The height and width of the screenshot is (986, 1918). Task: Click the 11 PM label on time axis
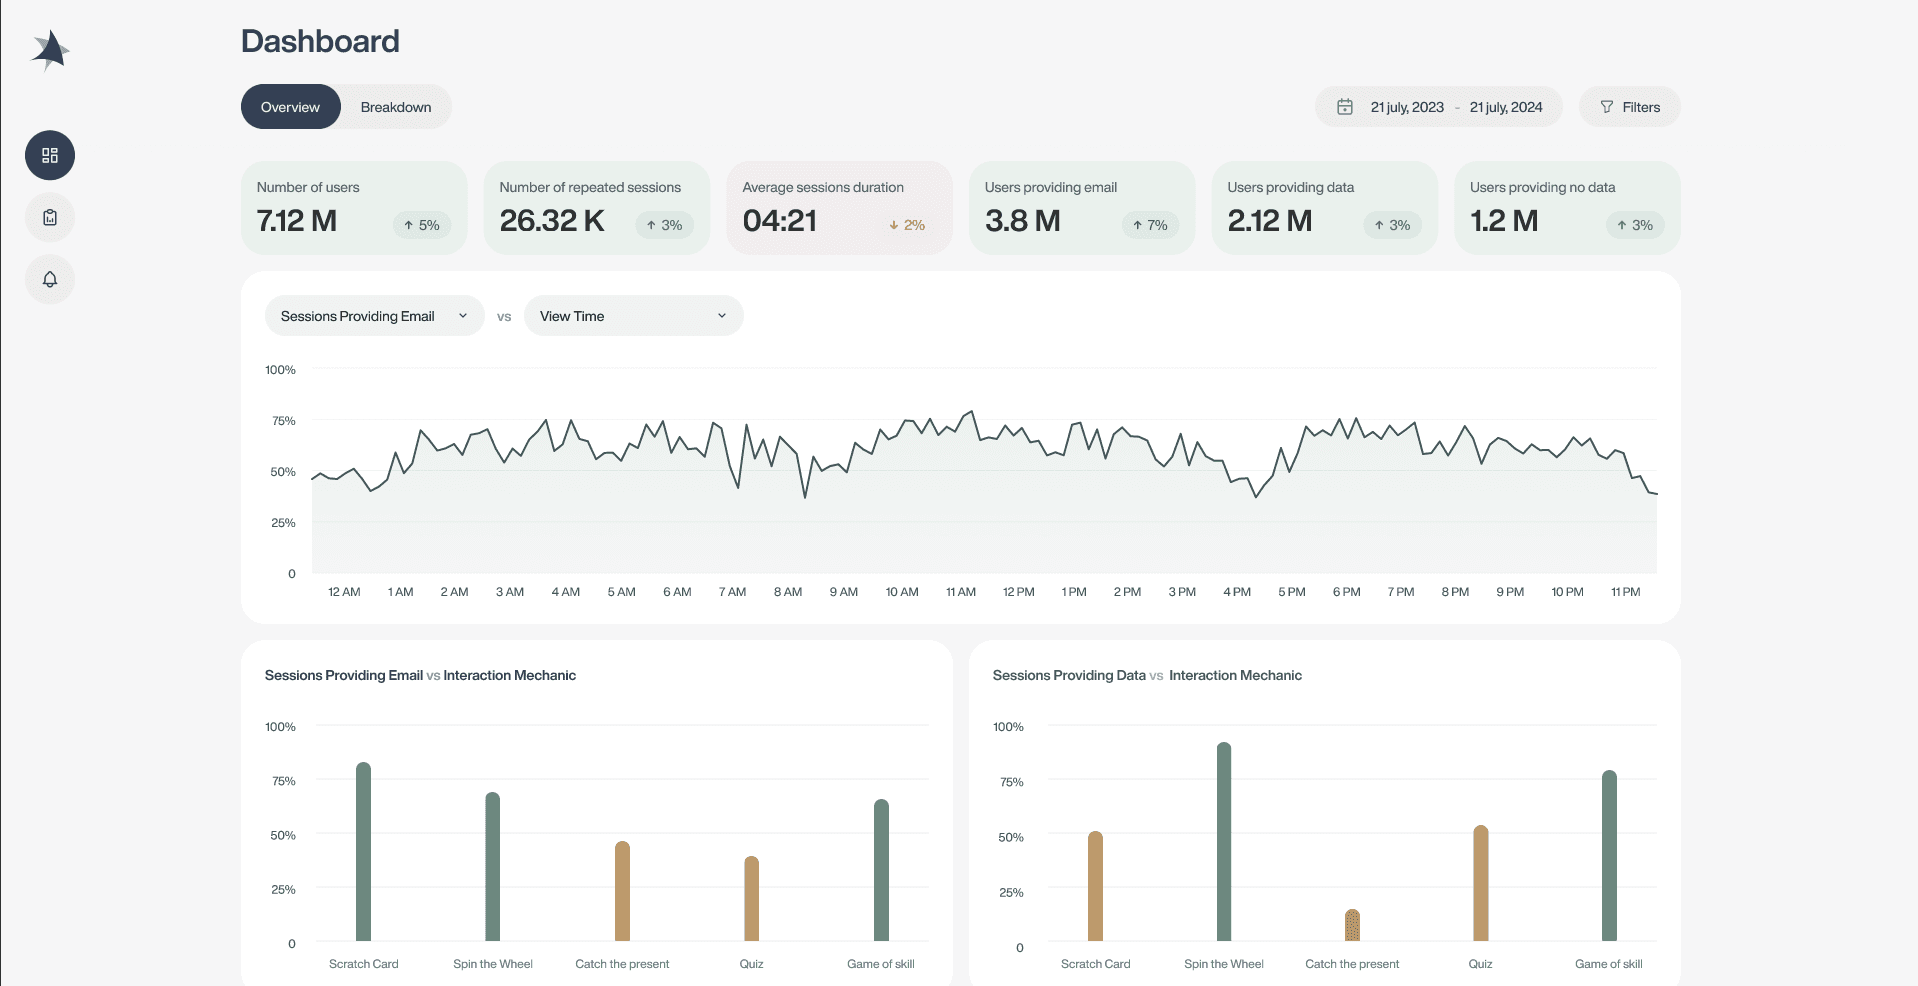[1626, 592]
